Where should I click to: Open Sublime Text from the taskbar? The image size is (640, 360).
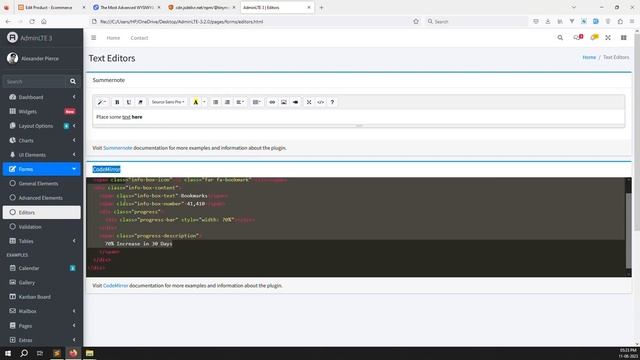[x=57, y=353]
